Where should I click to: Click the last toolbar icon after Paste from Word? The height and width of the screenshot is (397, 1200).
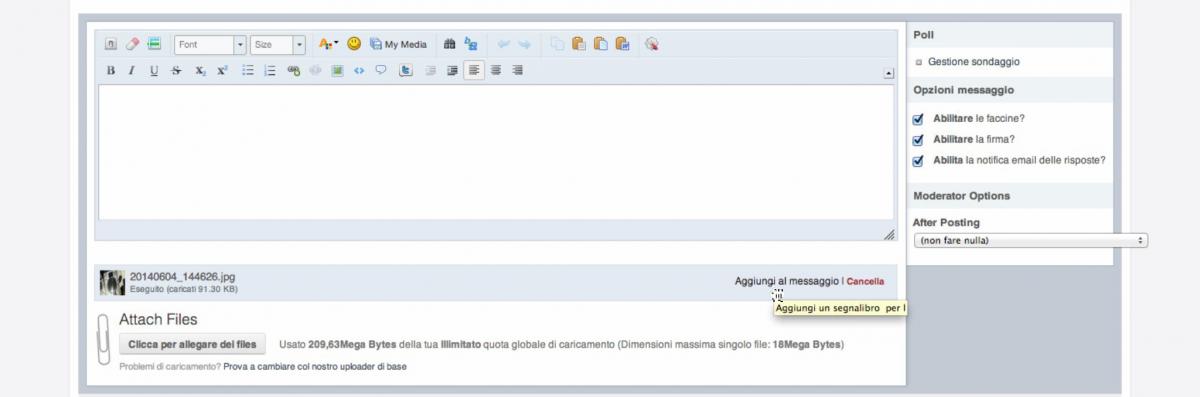click(x=652, y=44)
